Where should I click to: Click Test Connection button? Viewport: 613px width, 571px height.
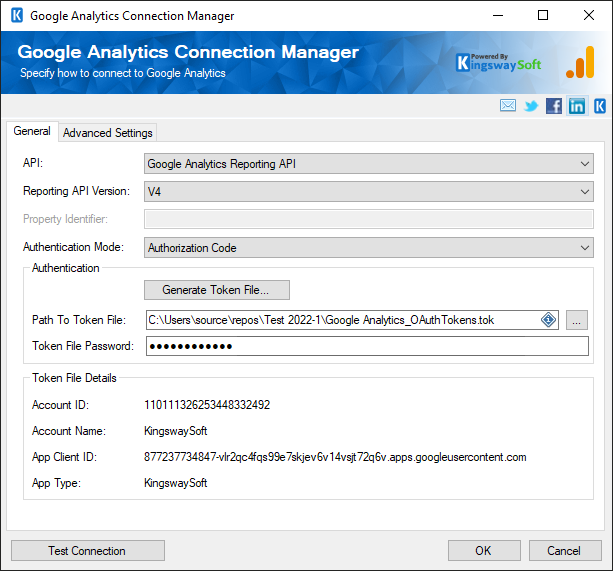click(x=88, y=551)
